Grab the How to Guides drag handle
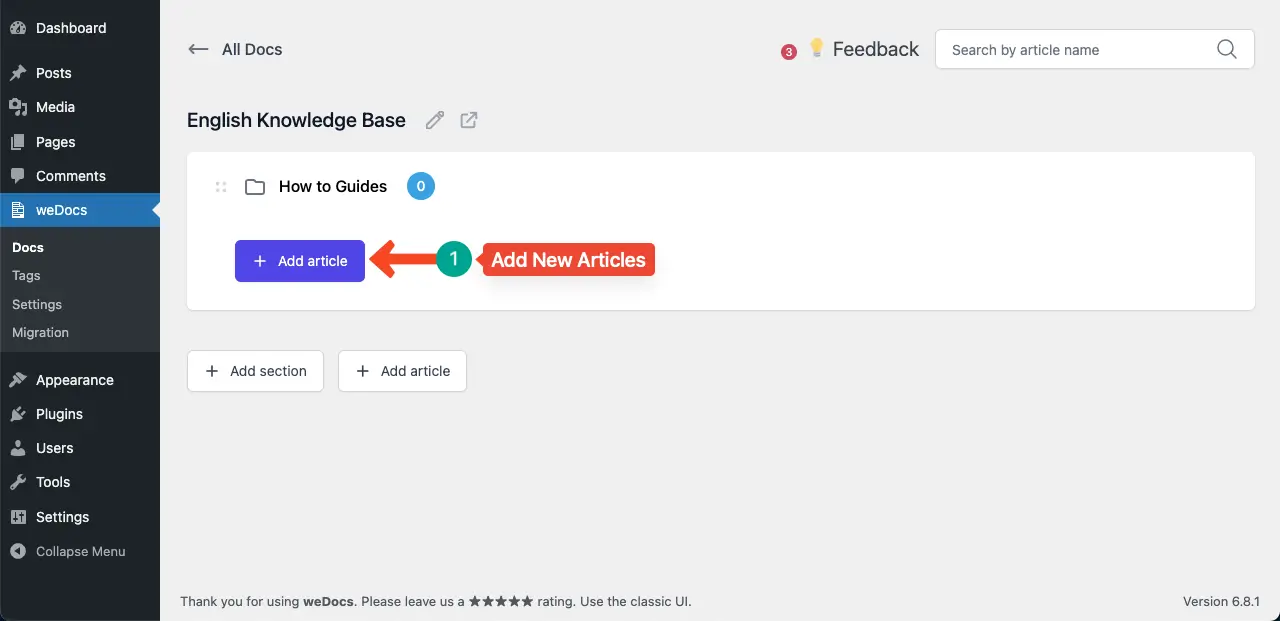This screenshot has width=1280, height=621. point(221,186)
